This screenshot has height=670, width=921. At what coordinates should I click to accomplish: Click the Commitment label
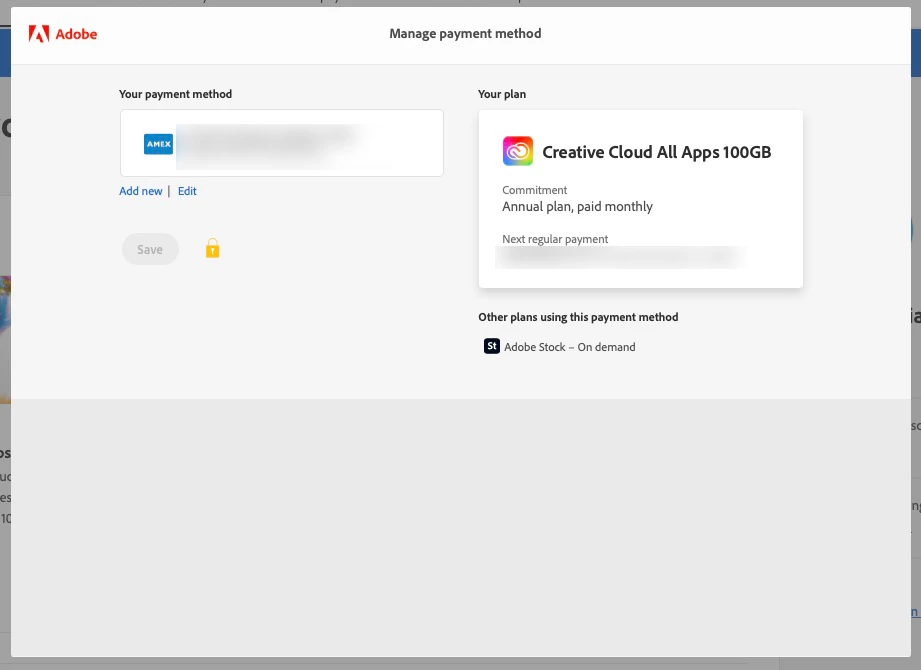tap(535, 190)
